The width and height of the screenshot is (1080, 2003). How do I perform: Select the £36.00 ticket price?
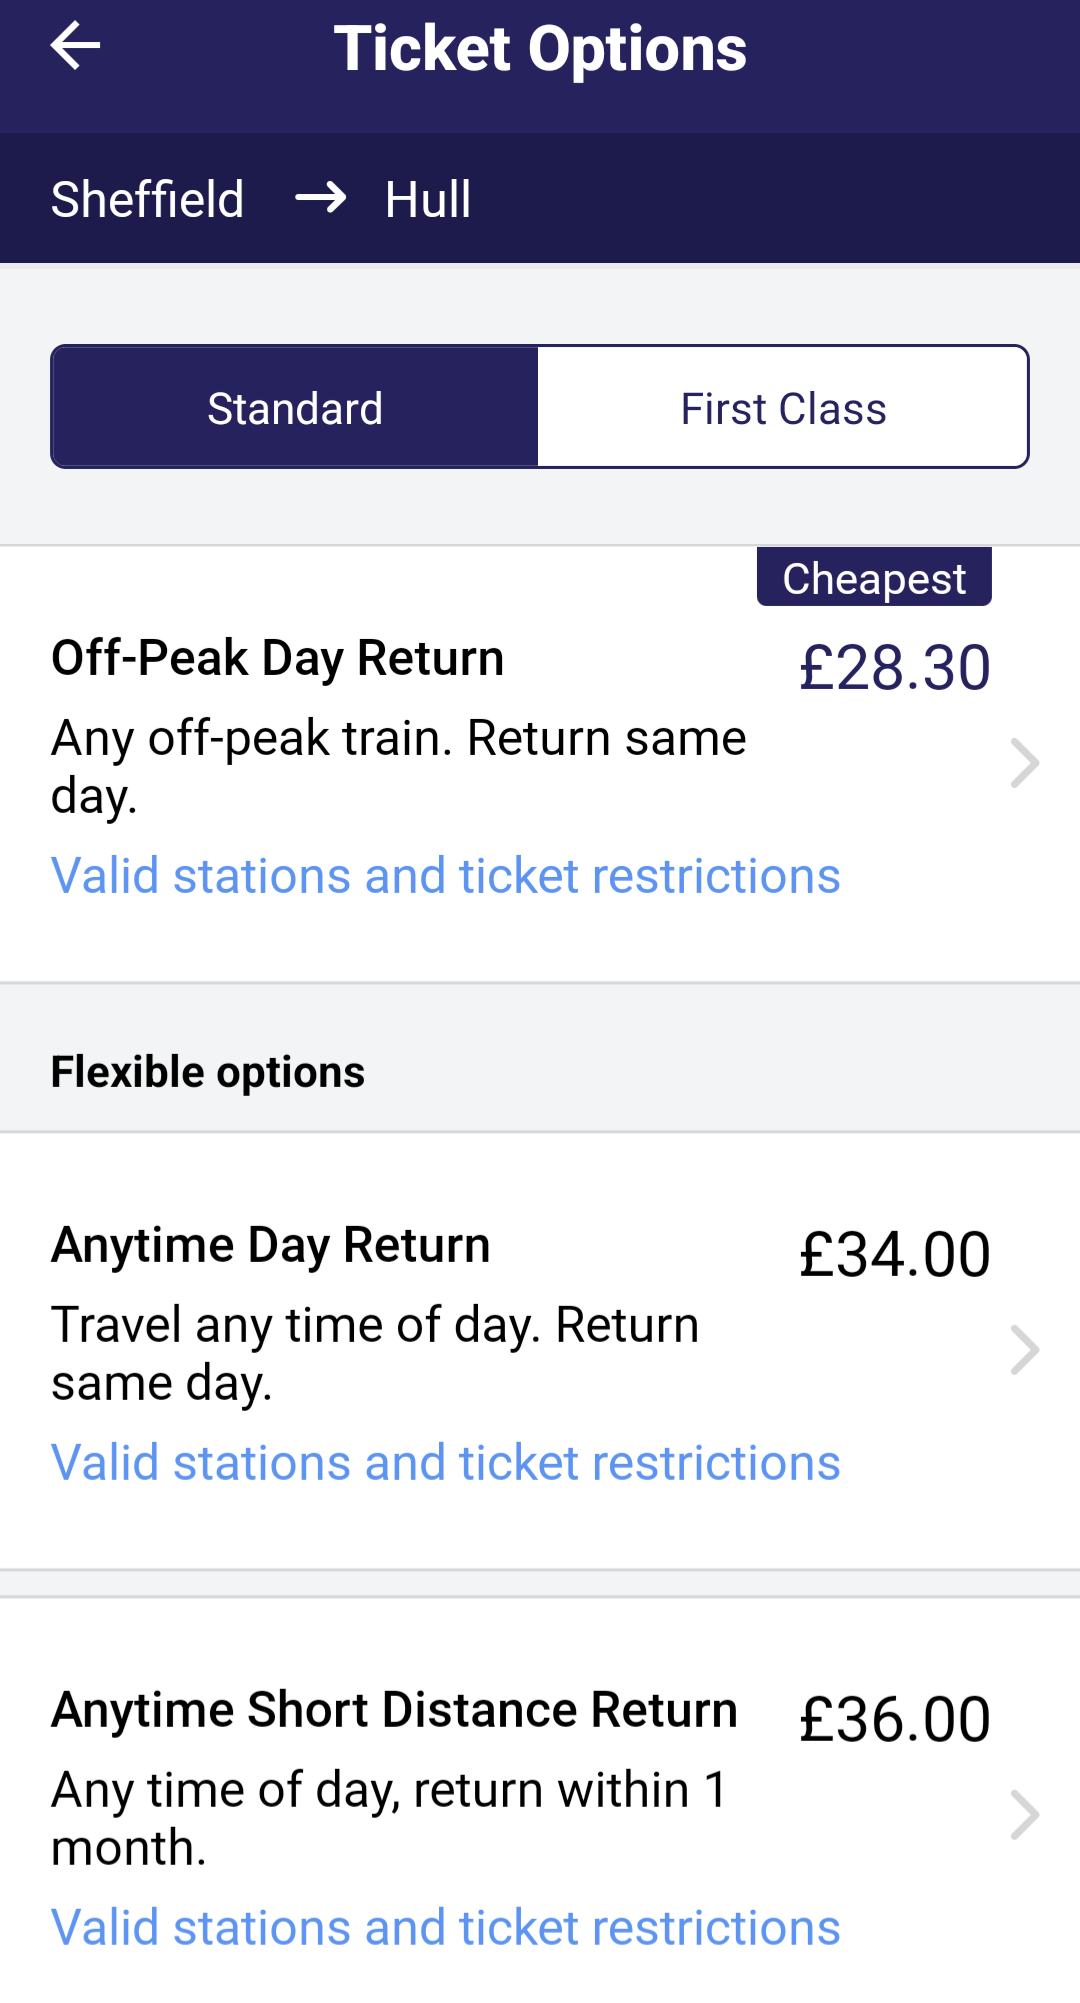(895, 1720)
